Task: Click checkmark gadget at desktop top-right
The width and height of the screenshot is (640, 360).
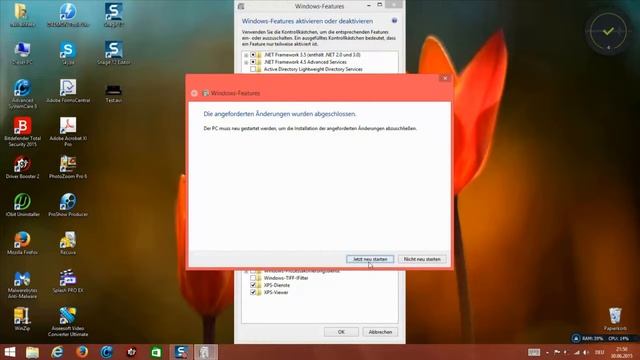Action: coord(608,31)
